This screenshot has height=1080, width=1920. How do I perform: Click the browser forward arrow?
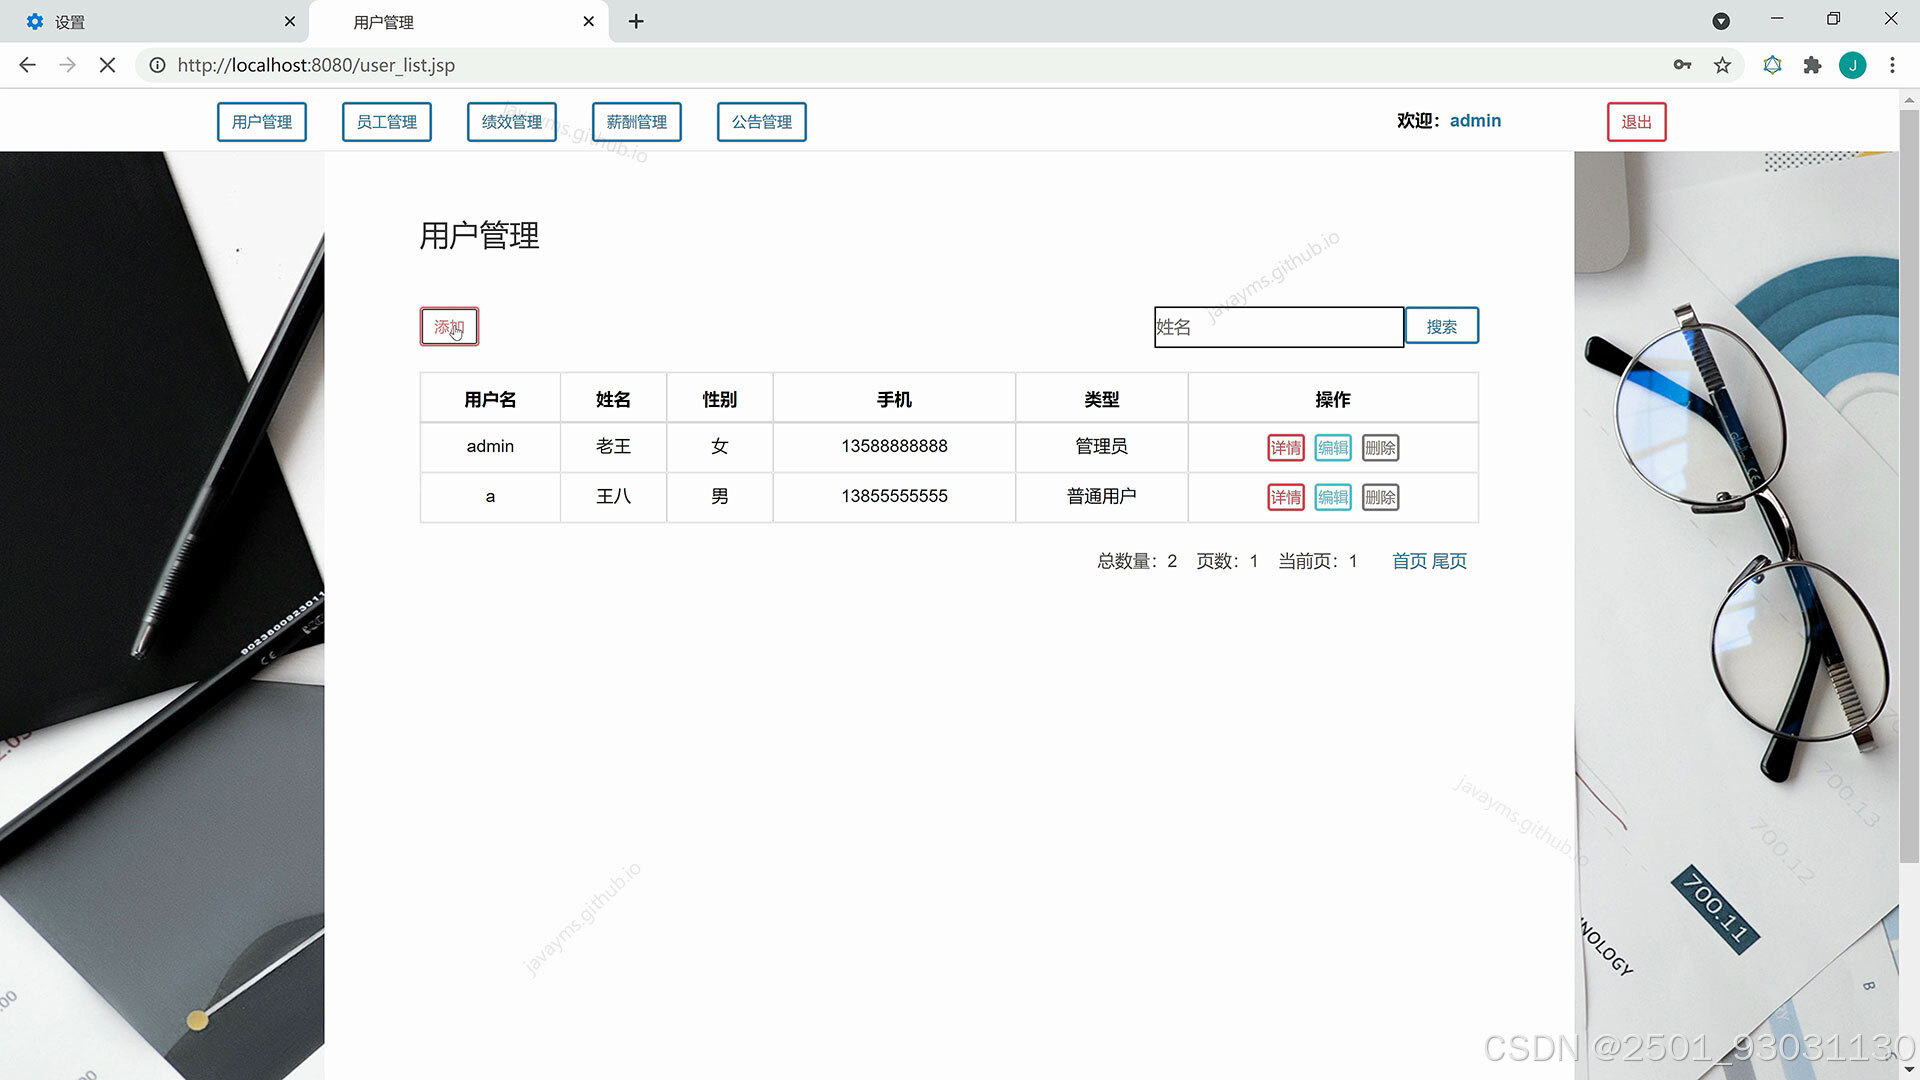(67, 65)
